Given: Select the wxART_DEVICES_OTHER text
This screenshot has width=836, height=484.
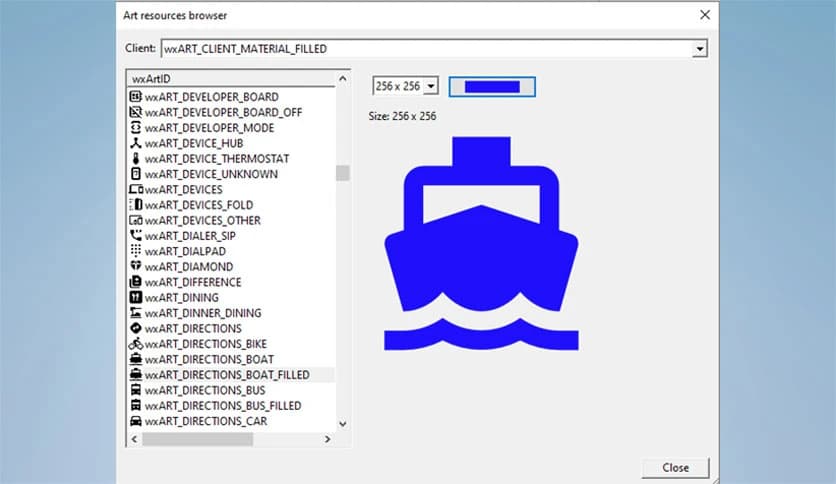Looking at the screenshot, I should click(x=203, y=220).
